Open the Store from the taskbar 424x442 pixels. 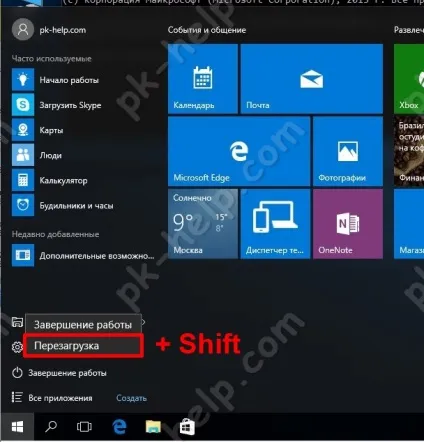pos(187,427)
